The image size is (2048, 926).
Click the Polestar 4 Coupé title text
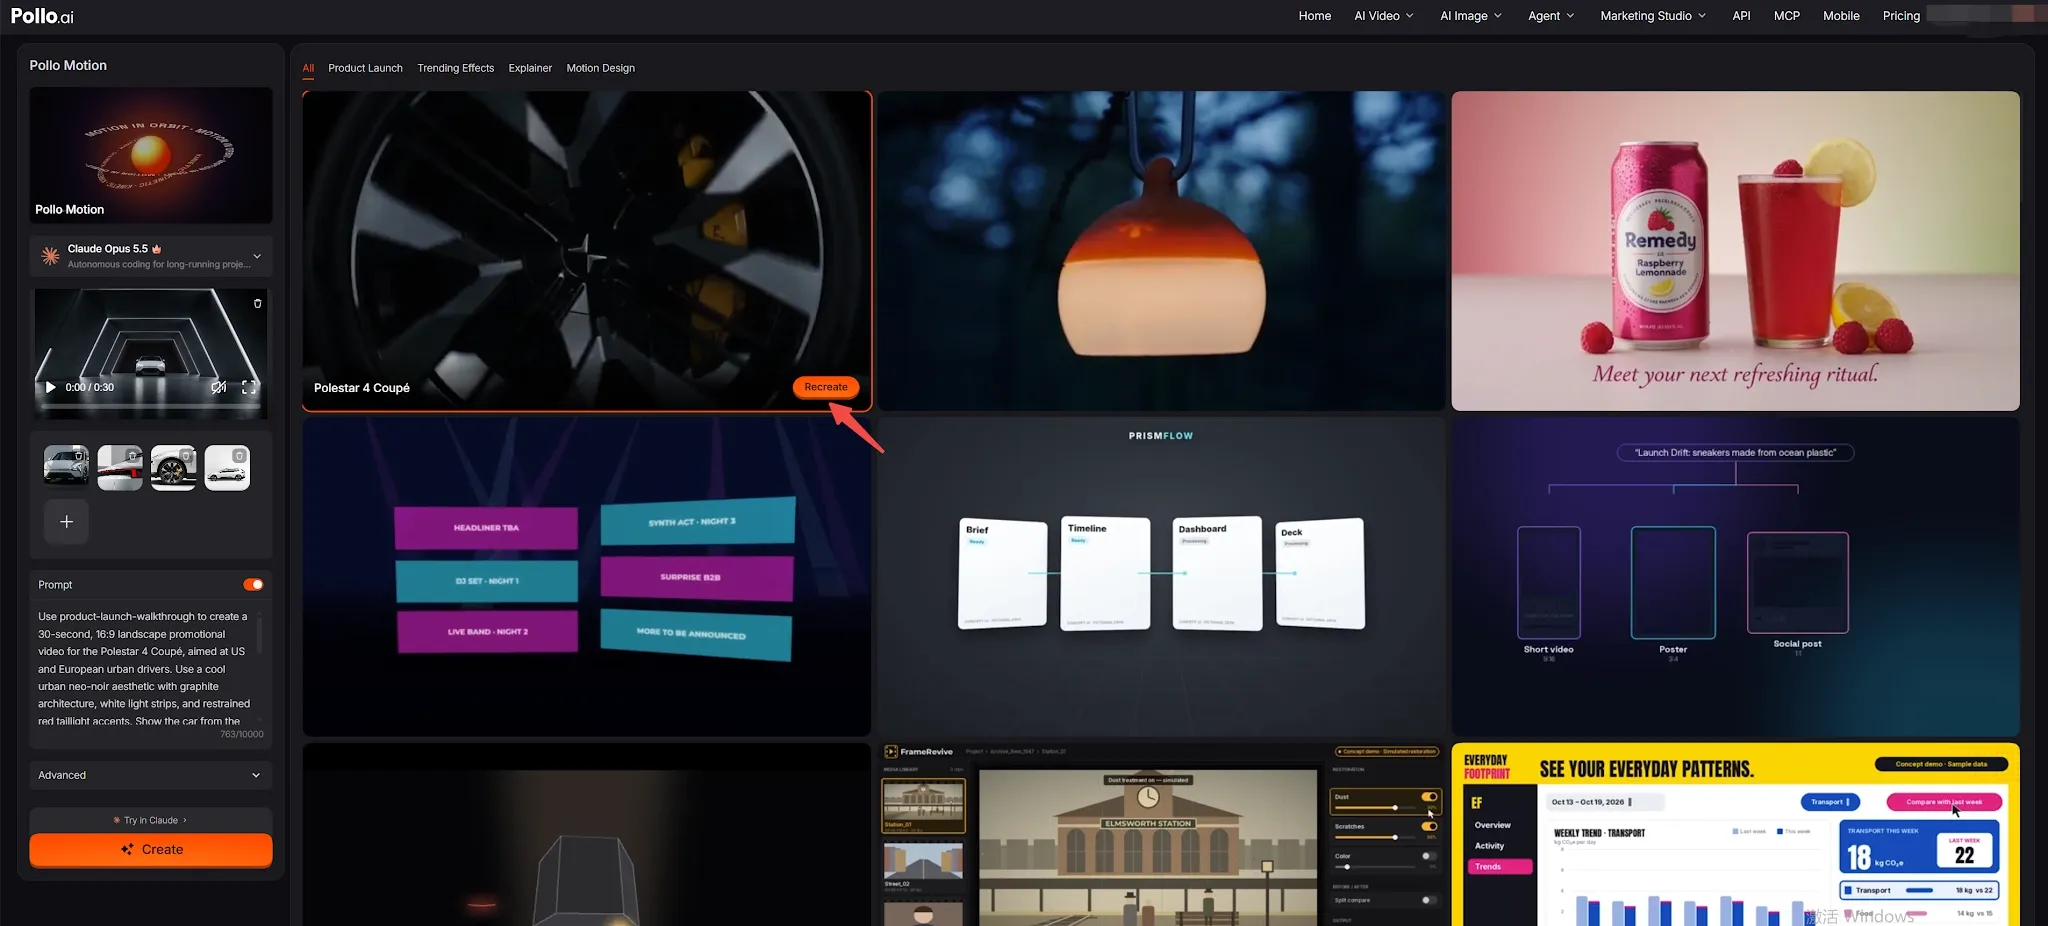pos(362,388)
